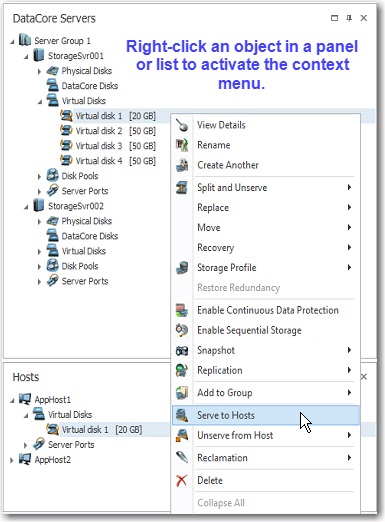Open the Move submenu arrow

pyautogui.click(x=349, y=227)
